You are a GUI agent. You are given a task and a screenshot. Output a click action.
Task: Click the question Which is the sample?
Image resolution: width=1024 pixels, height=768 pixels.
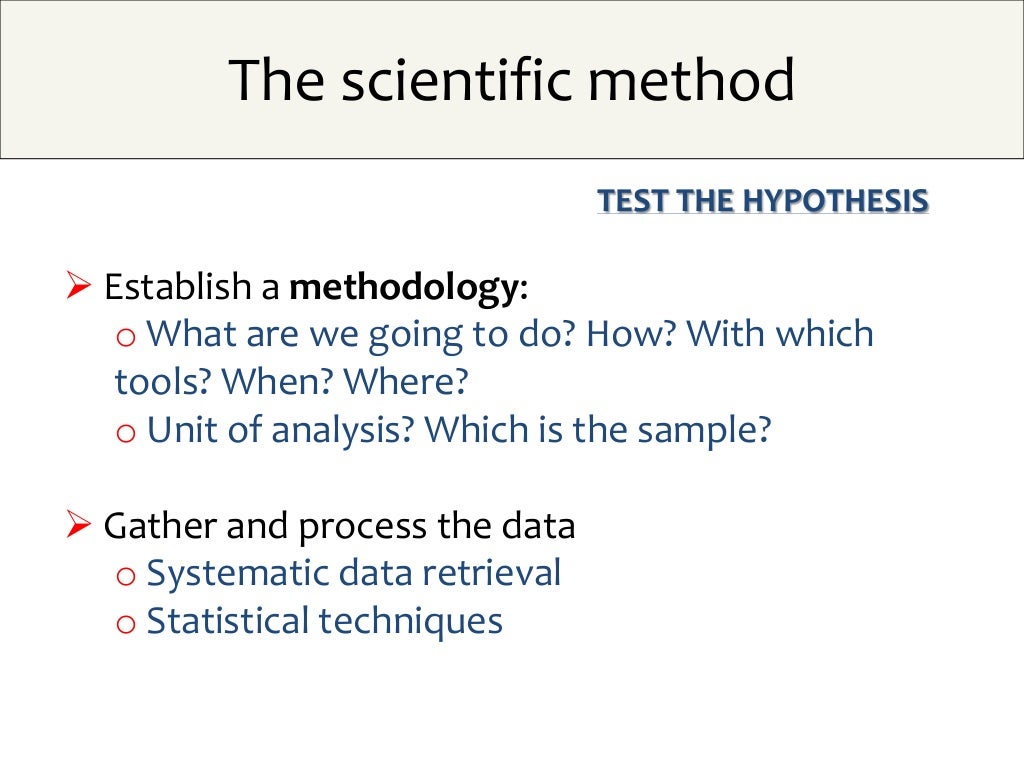tap(598, 430)
